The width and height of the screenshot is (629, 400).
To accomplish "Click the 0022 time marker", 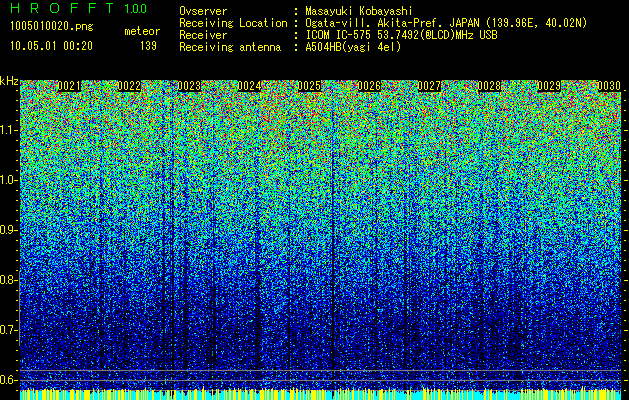I will (x=129, y=86).
